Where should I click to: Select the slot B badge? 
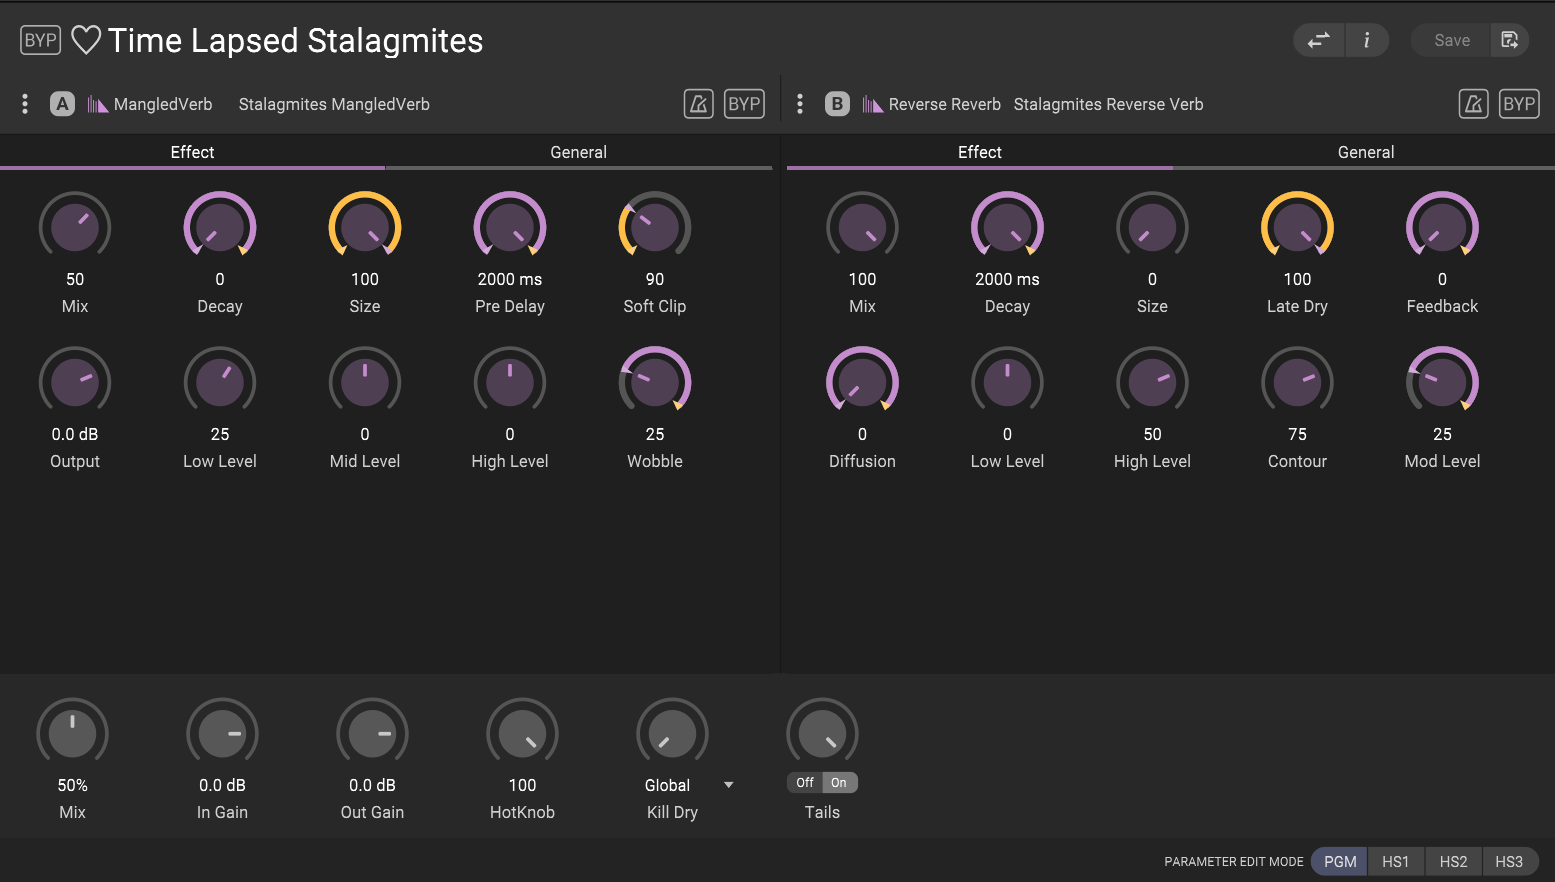click(x=837, y=104)
